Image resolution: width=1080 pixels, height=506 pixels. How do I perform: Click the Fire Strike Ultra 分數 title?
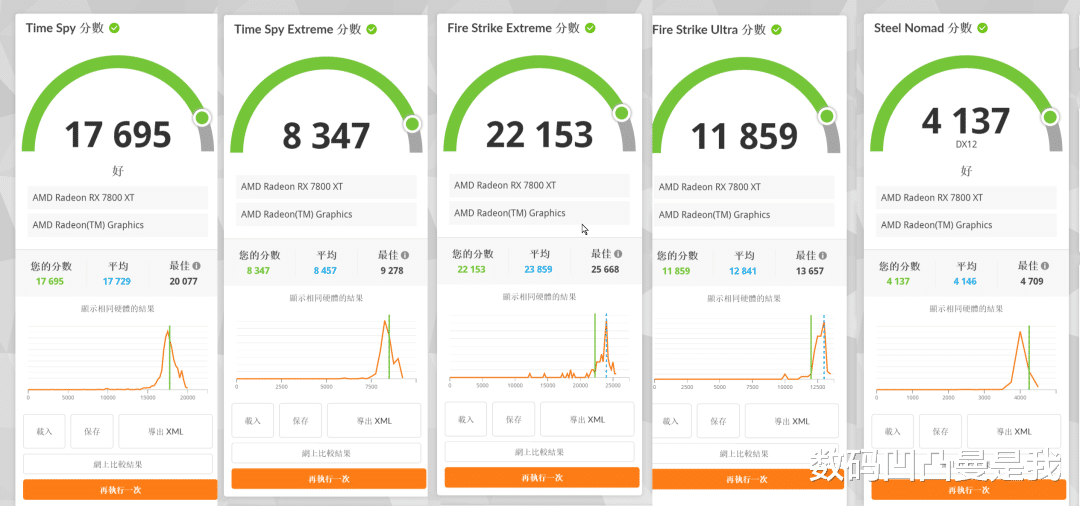[709, 30]
